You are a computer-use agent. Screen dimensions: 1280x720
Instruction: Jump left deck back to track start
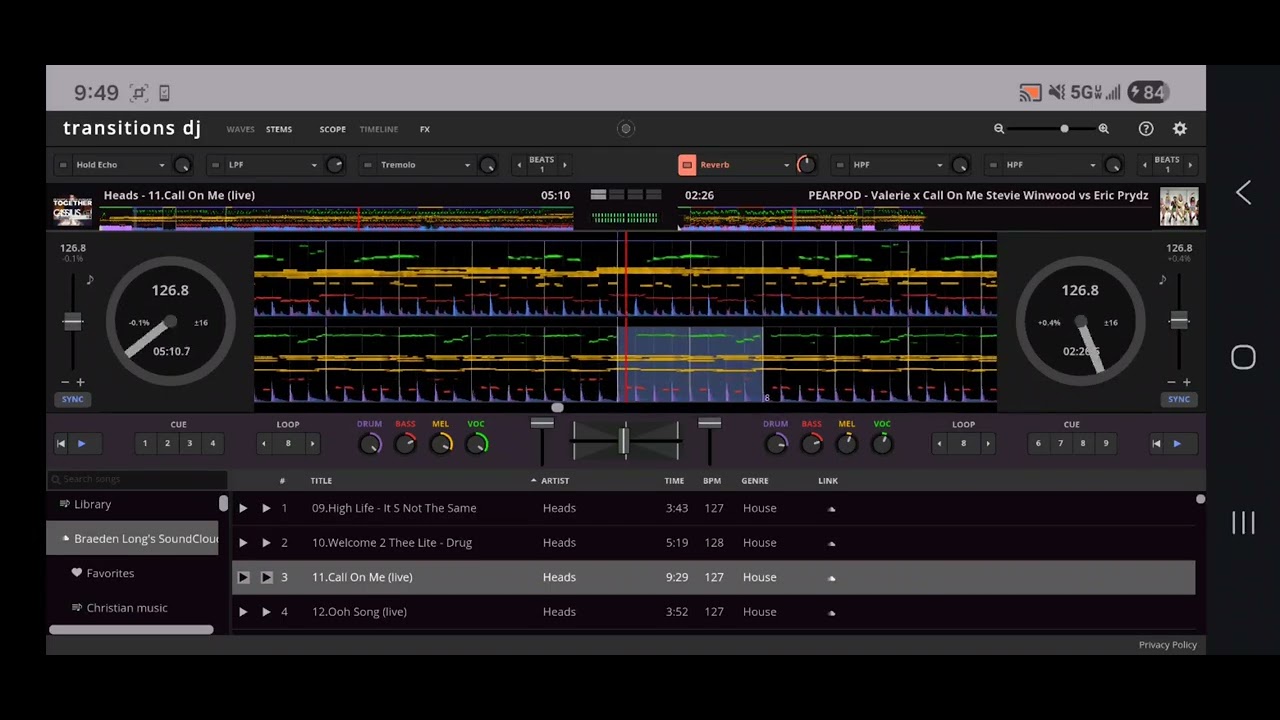coord(61,443)
